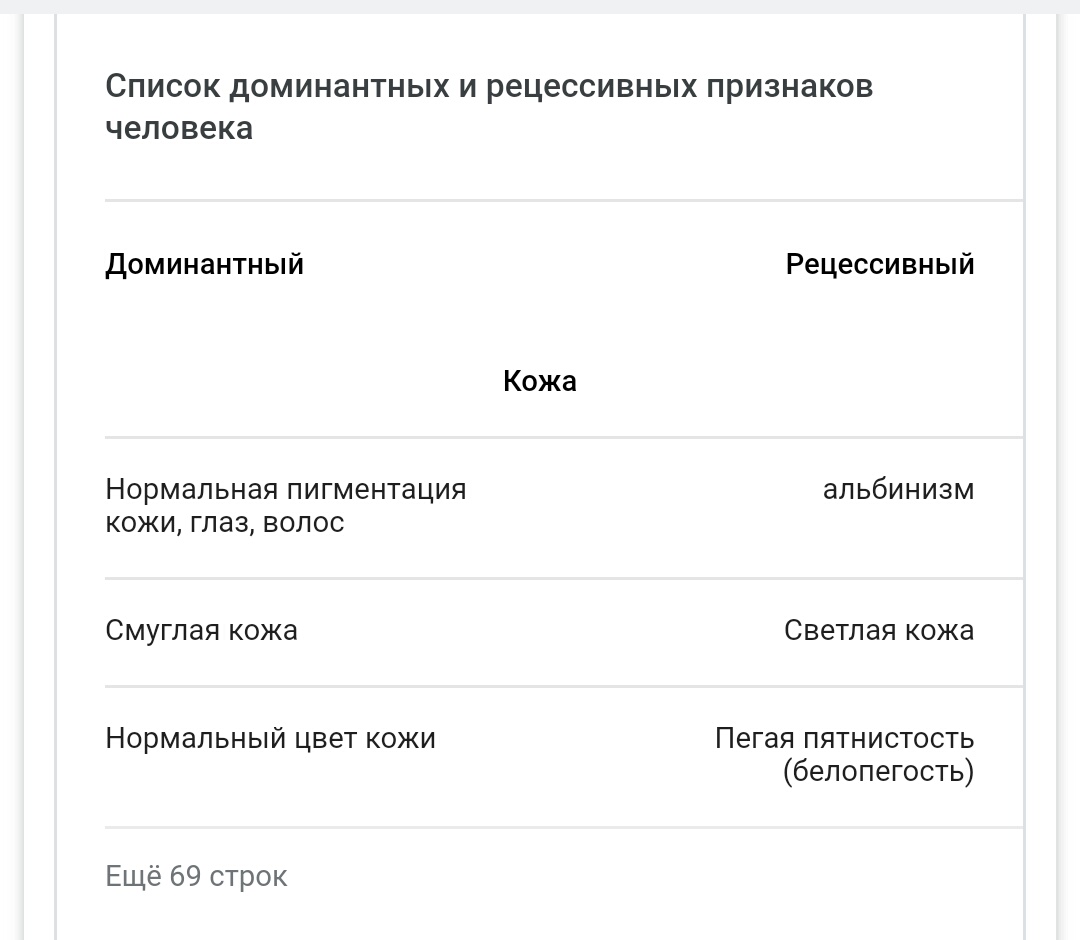Click the word "человека" in the title

[x=179, y=128]
